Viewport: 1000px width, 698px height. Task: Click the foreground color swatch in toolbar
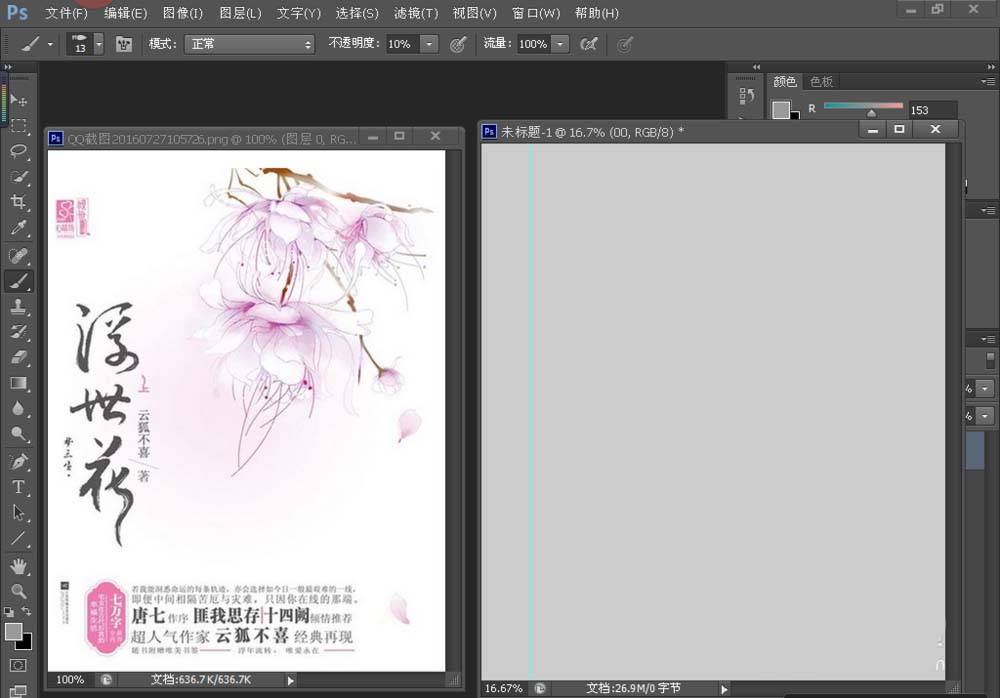point(13,631)
